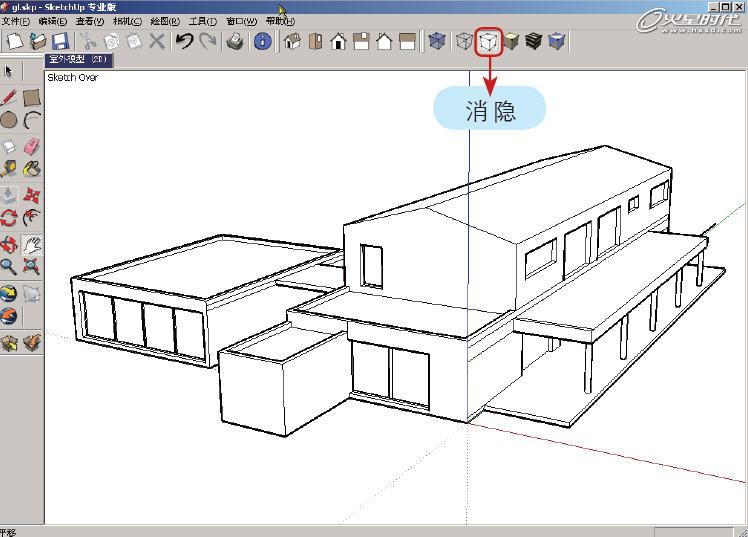Click the floppy disk Save icon

(x=60, y=41)
